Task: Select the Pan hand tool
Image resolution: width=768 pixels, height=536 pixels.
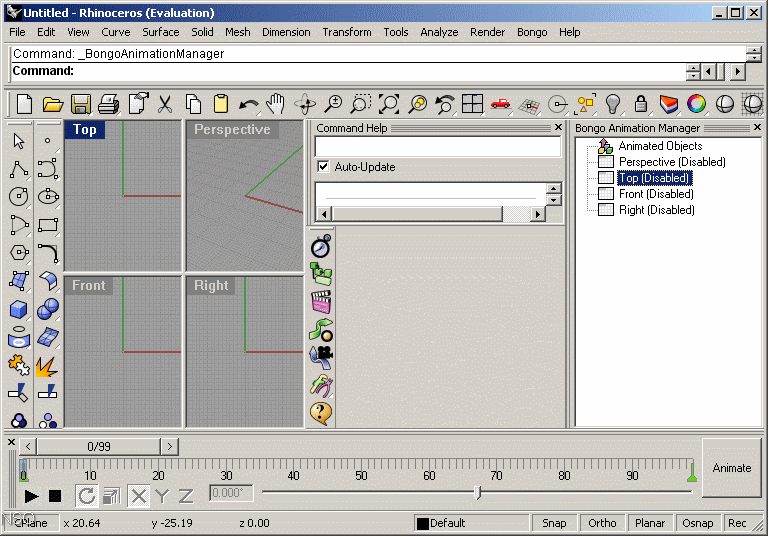Action: [x=276, y=104]
